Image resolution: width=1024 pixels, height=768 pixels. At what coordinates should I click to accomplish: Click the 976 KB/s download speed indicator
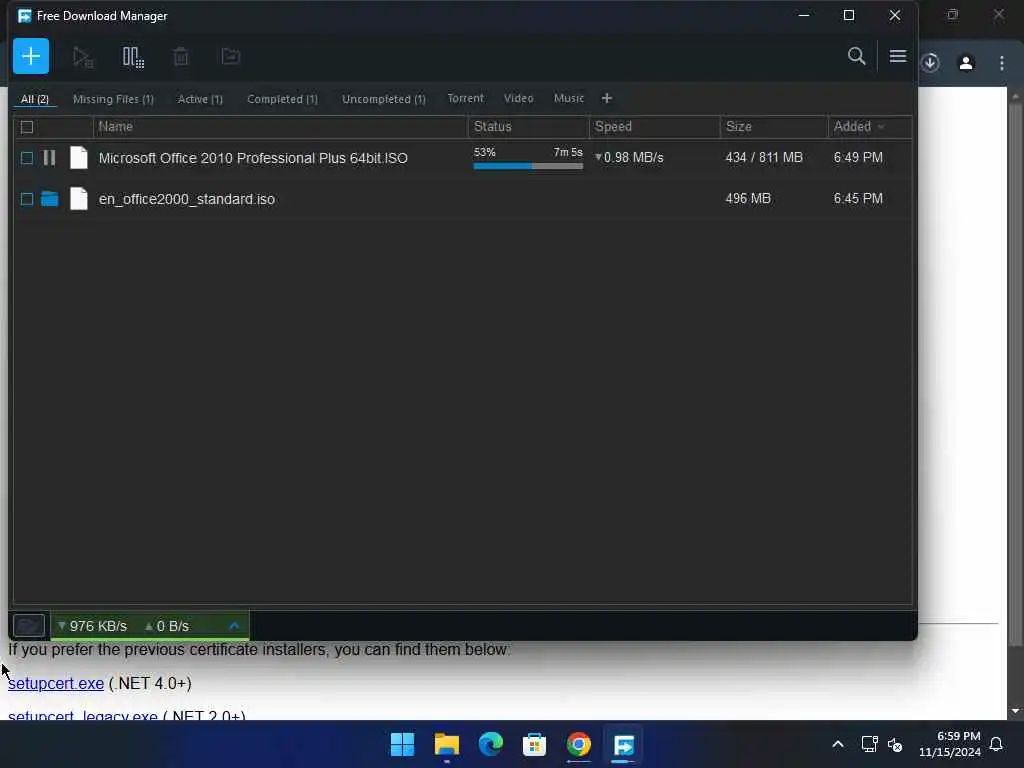(92, 626)
